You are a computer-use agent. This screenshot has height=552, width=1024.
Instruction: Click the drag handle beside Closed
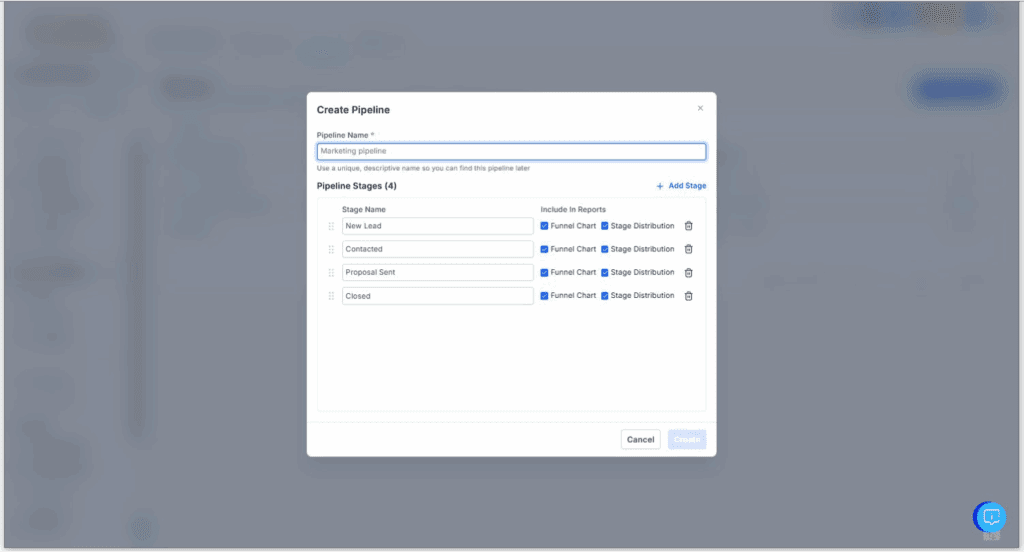point(331,296)
